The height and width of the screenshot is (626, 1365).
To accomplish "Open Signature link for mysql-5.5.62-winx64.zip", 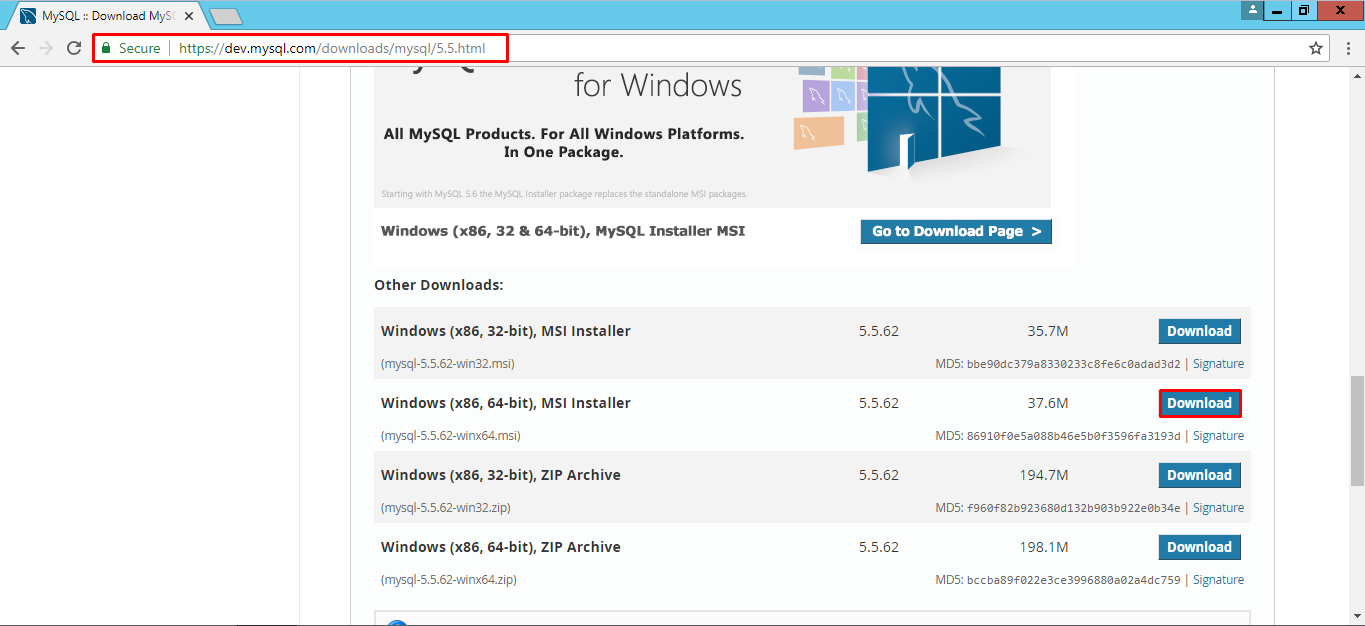I will [x=1218, y=580].
